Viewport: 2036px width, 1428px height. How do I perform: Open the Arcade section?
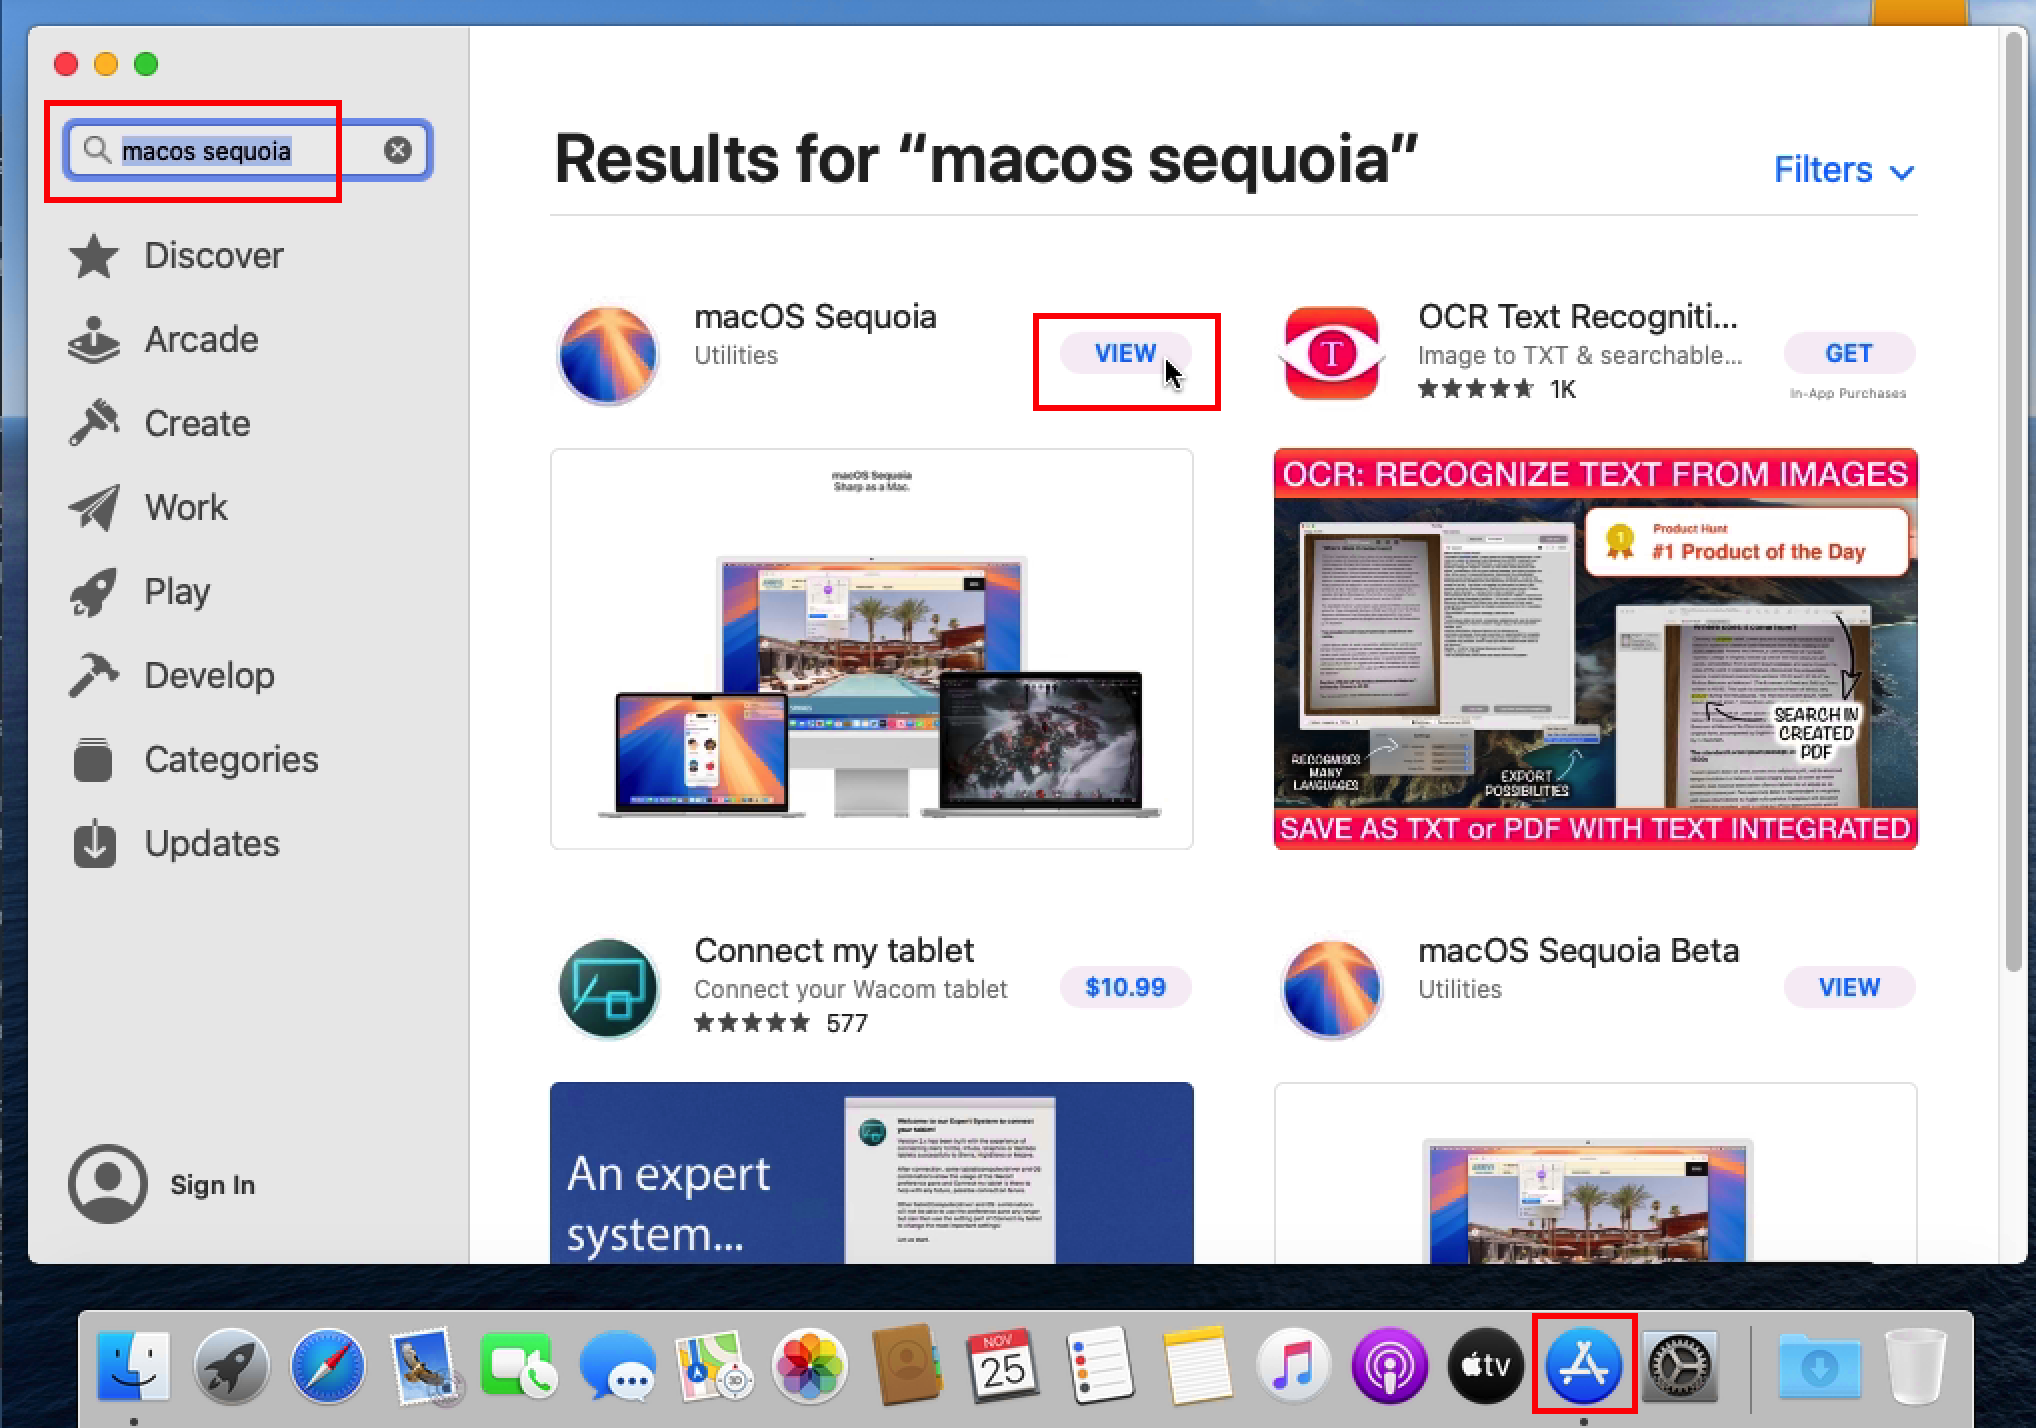click(x=200, y=339)
